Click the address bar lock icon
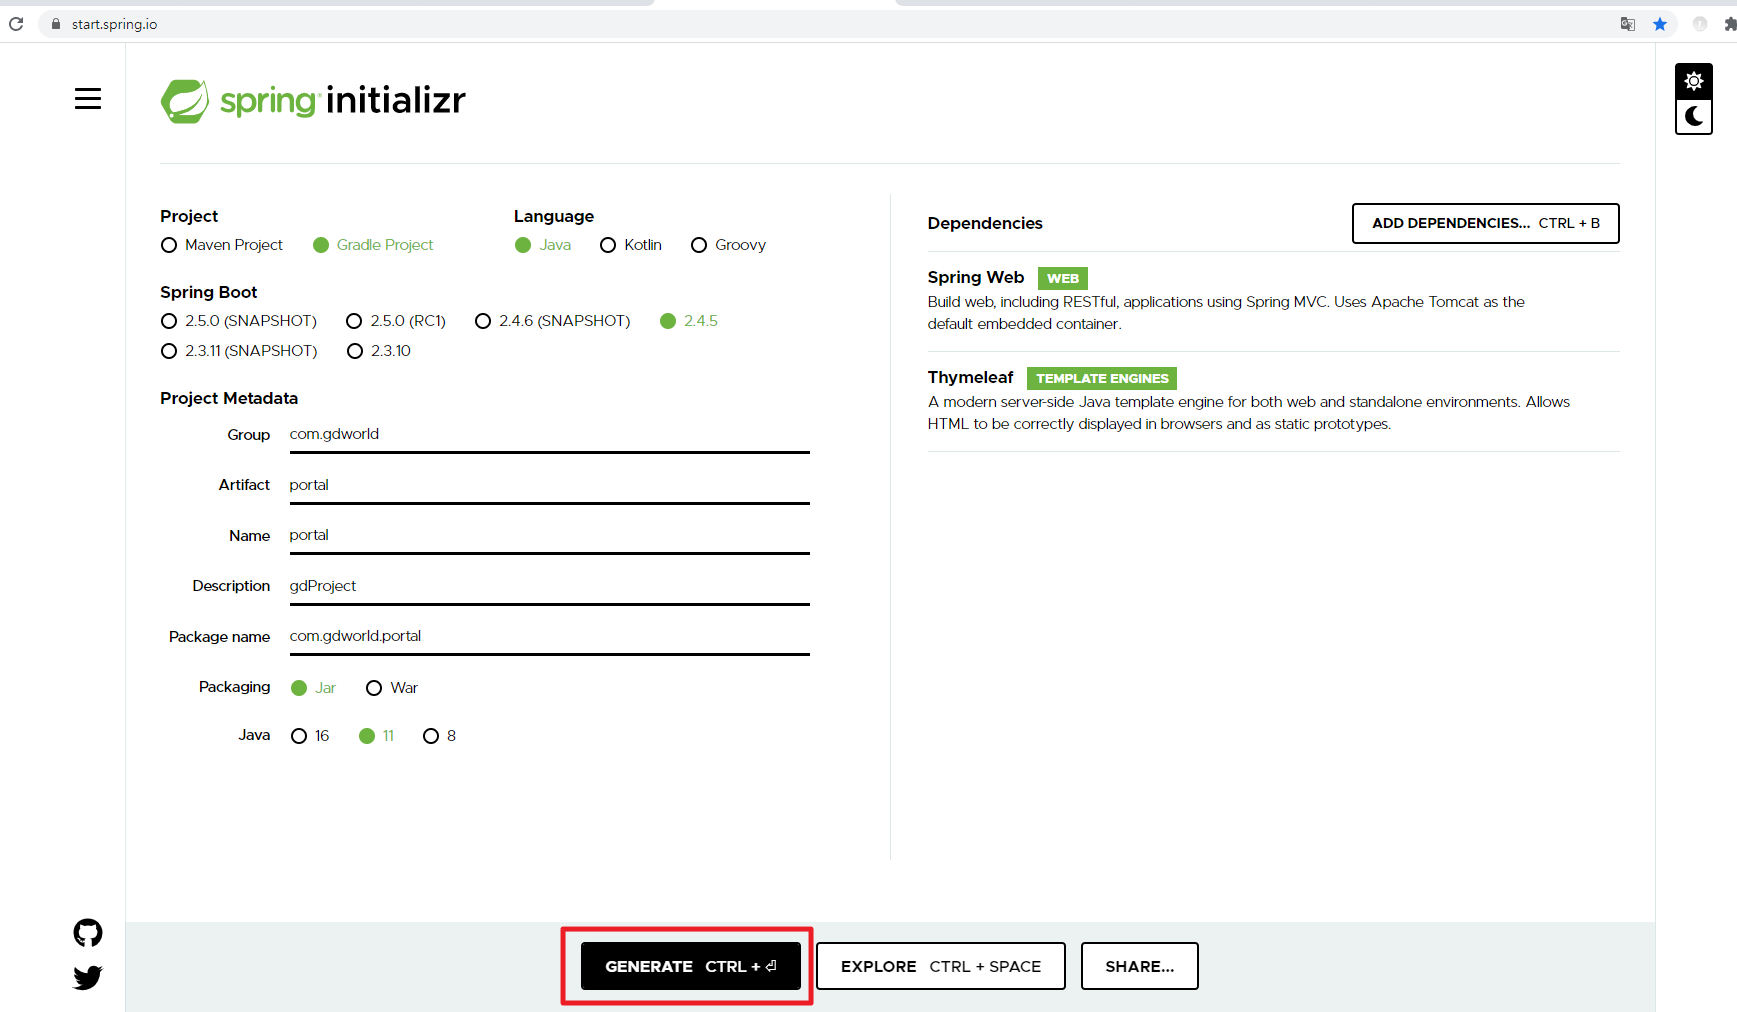Image resolution: width=1737 pixels, height=1012 pixels. click(56, 24)
